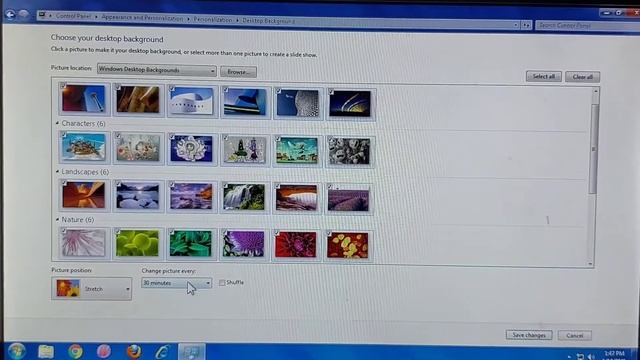The width and height of the screenshot is (640, 360).
Task: Select the icy lake landscape wallpaper
Action: 137,196
